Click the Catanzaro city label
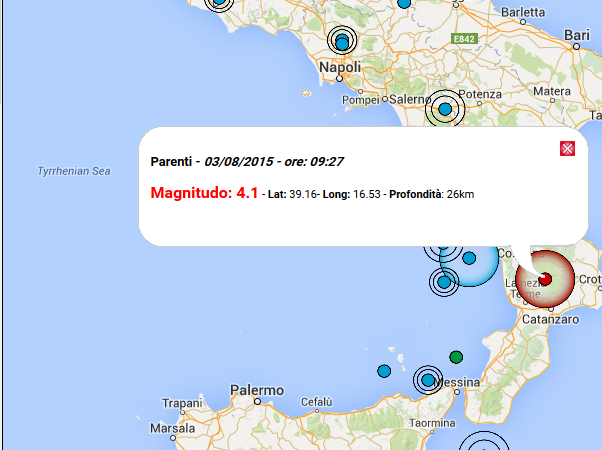This screenshot has width=602, height=450. pos(551,319)
